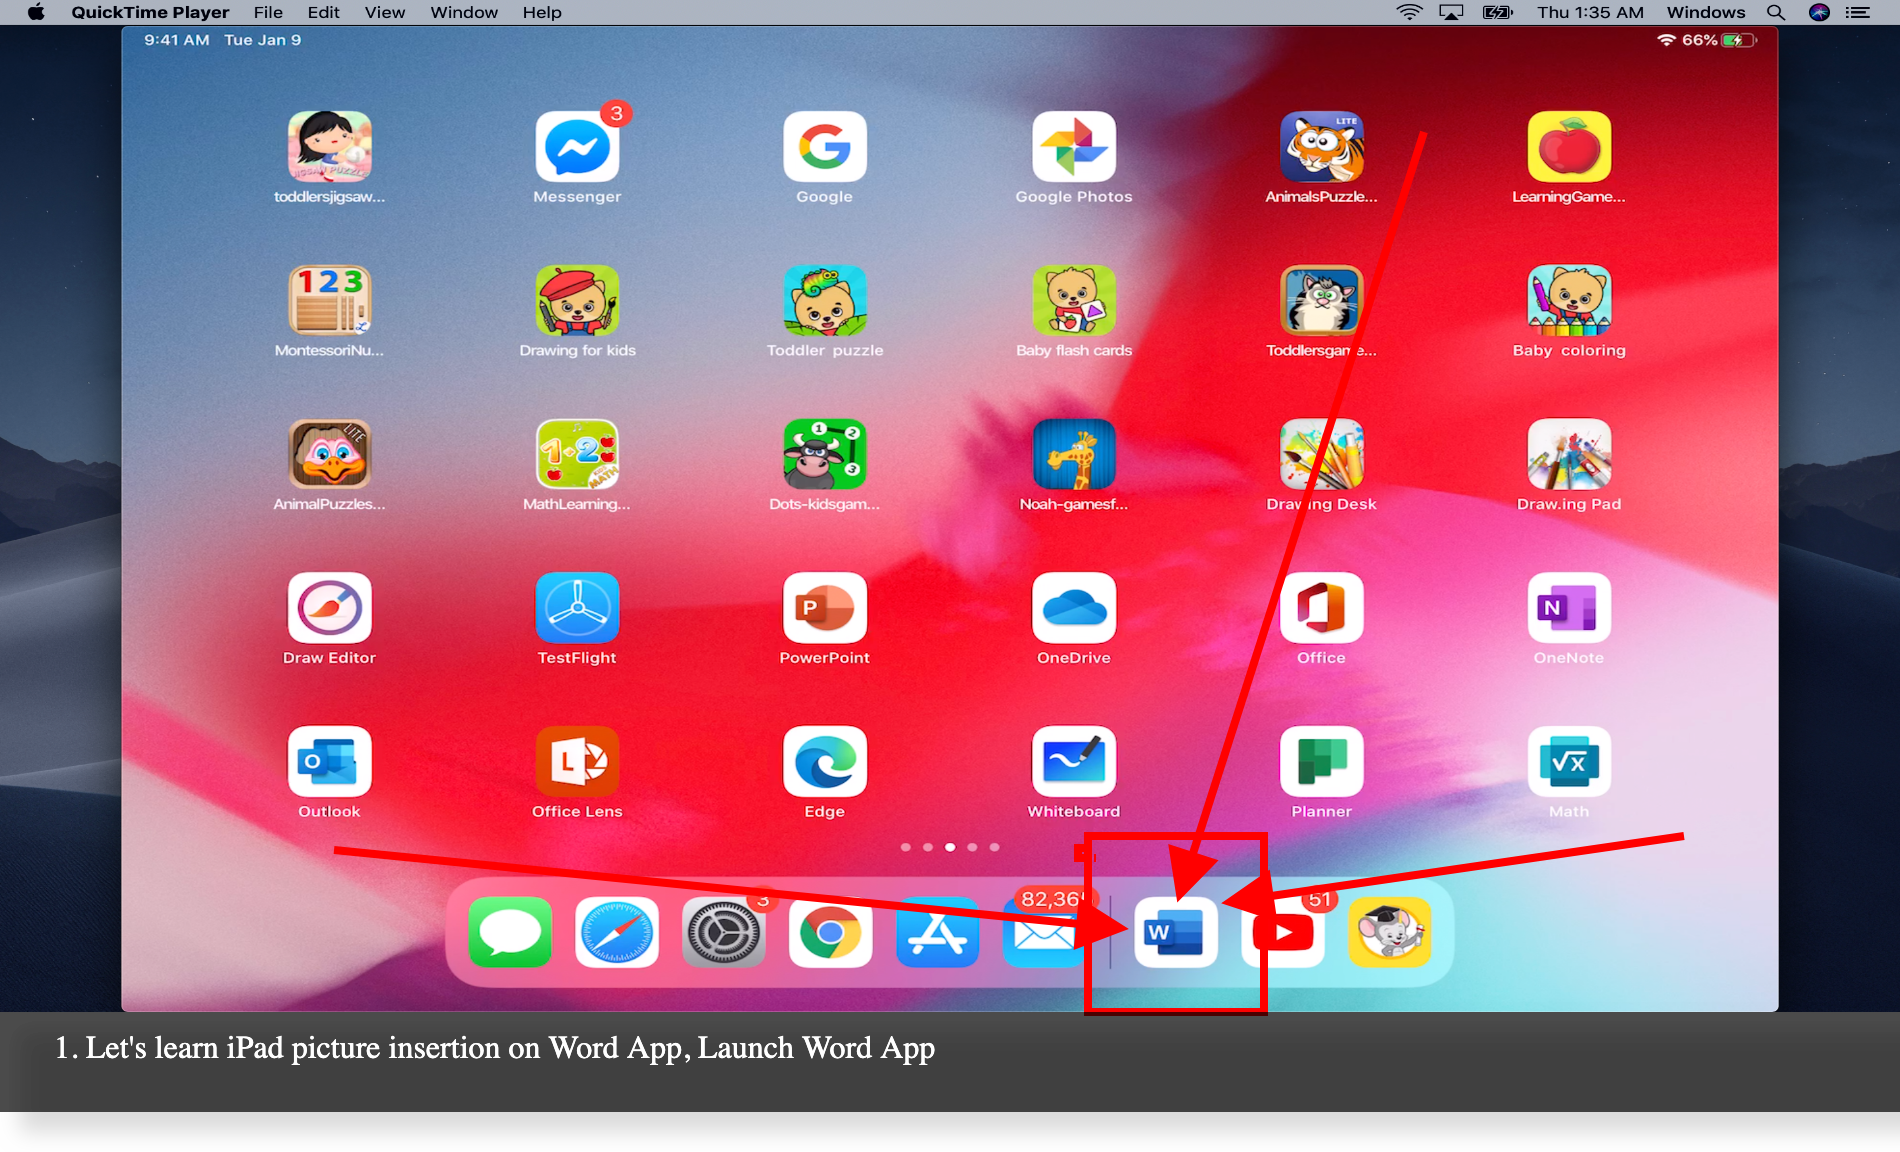Click the Siri icon in menu bar
This screenshot has width=1900, height=1152.
coord(1819,12)
